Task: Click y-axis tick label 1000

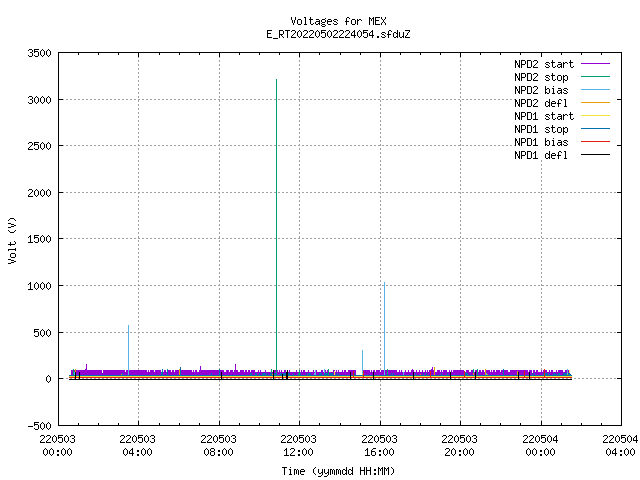Action: pos(39,286)
